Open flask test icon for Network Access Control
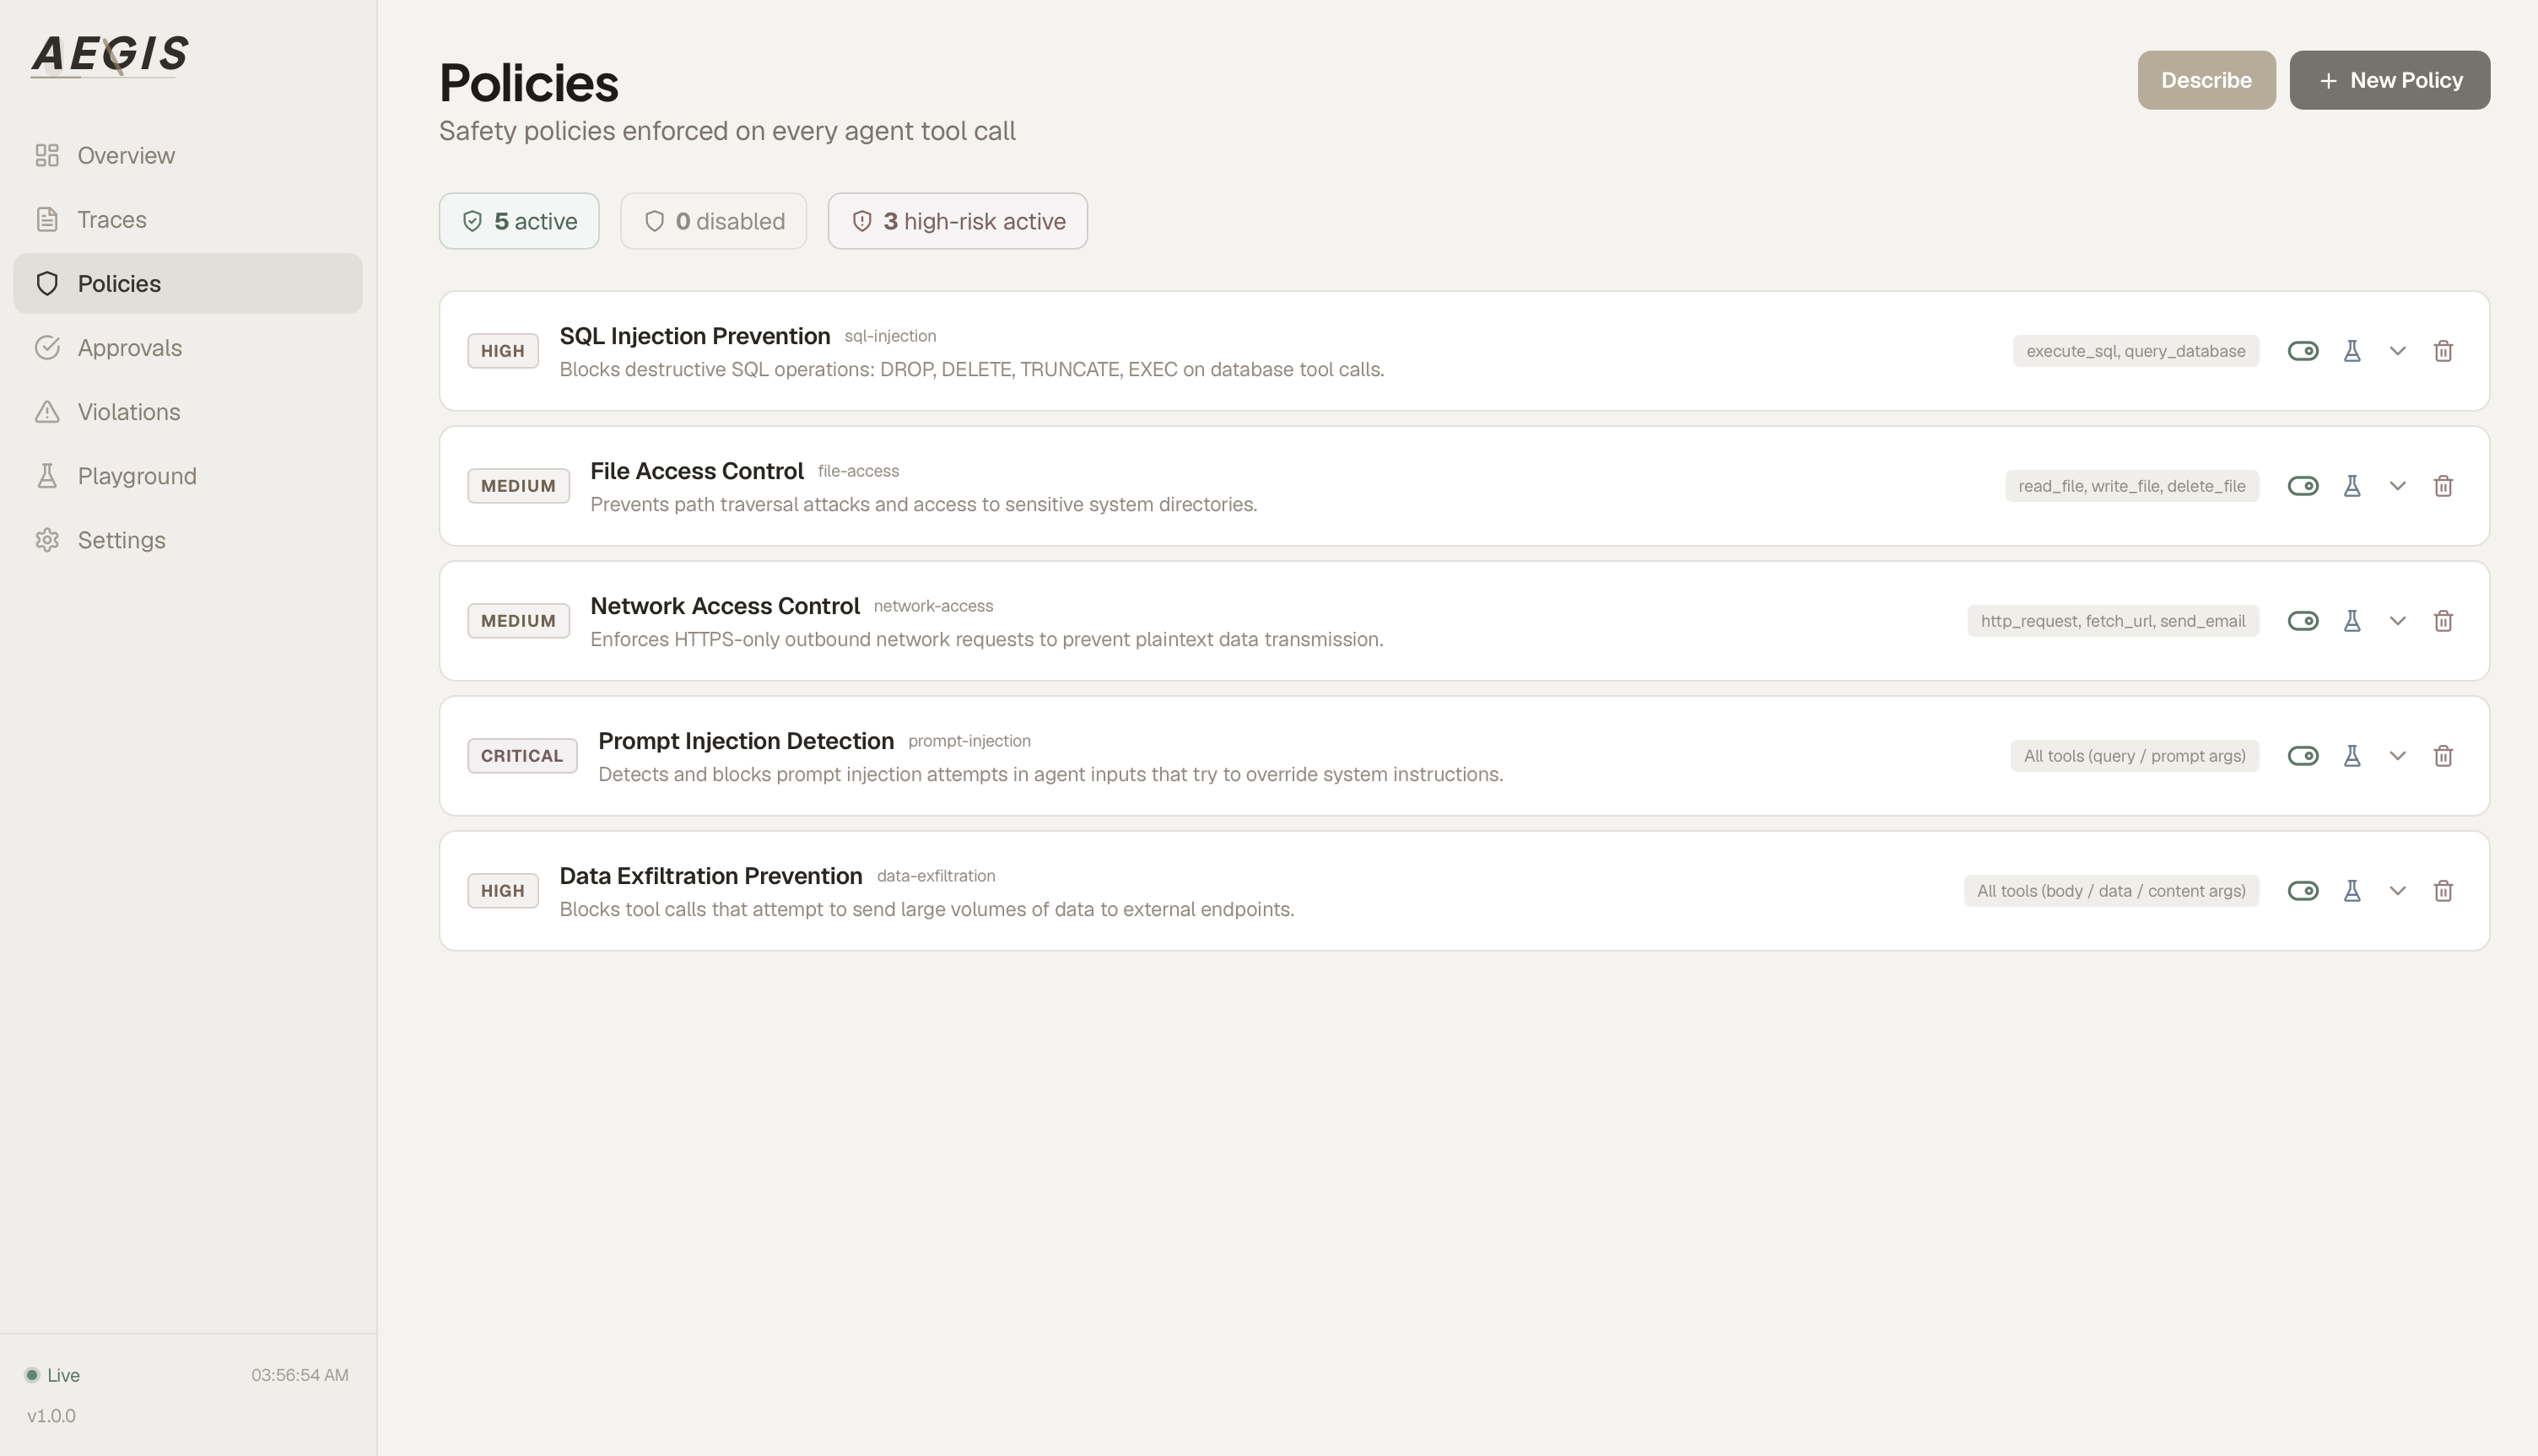The height and width of the screenshot is (1456, 2538). (2352, 621)
